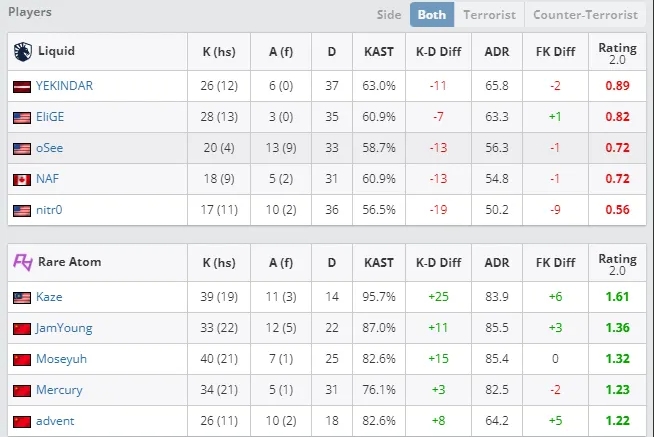The width and height of the screenshot is (654, 437).
Task: Sort Rare Atom table by K-D Diff
Action: pos(436,262)
